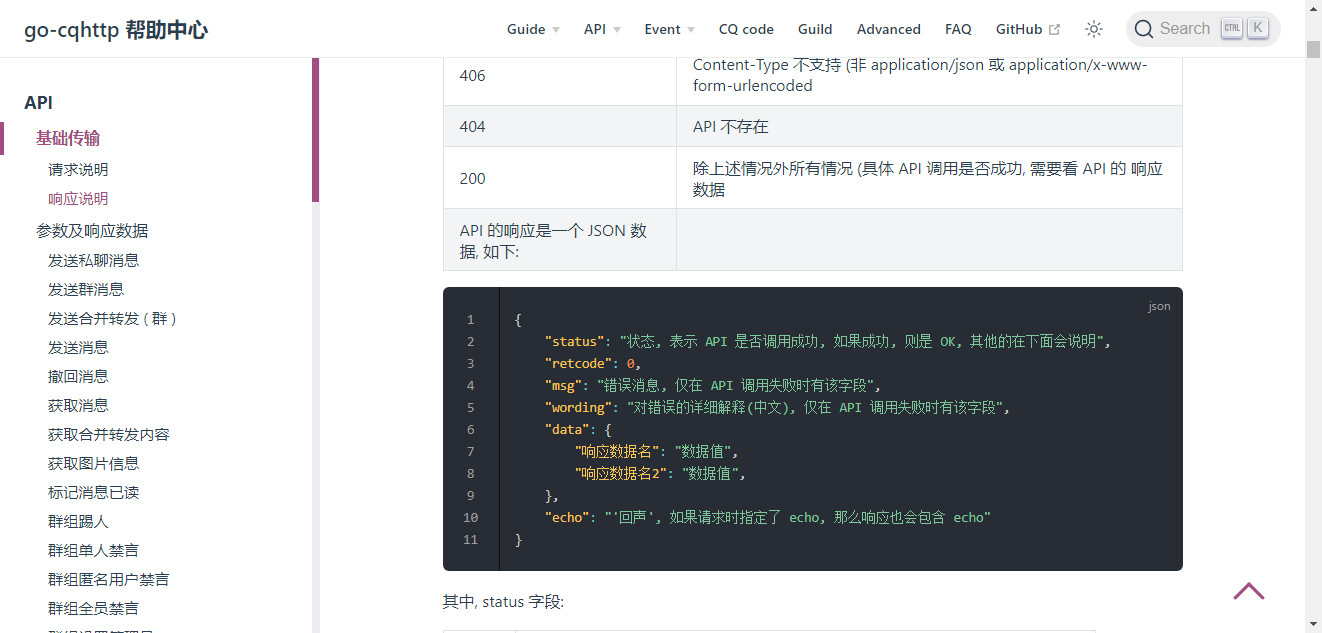Toggle dark mode with the sun icon
The width and height of the screenshot is (1322, 633).
point(1094,29)
